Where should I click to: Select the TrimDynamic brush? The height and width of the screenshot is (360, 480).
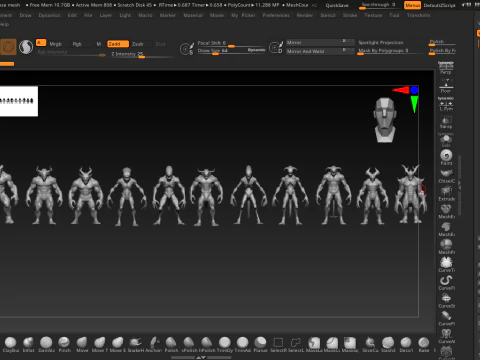tap(225, 343)
